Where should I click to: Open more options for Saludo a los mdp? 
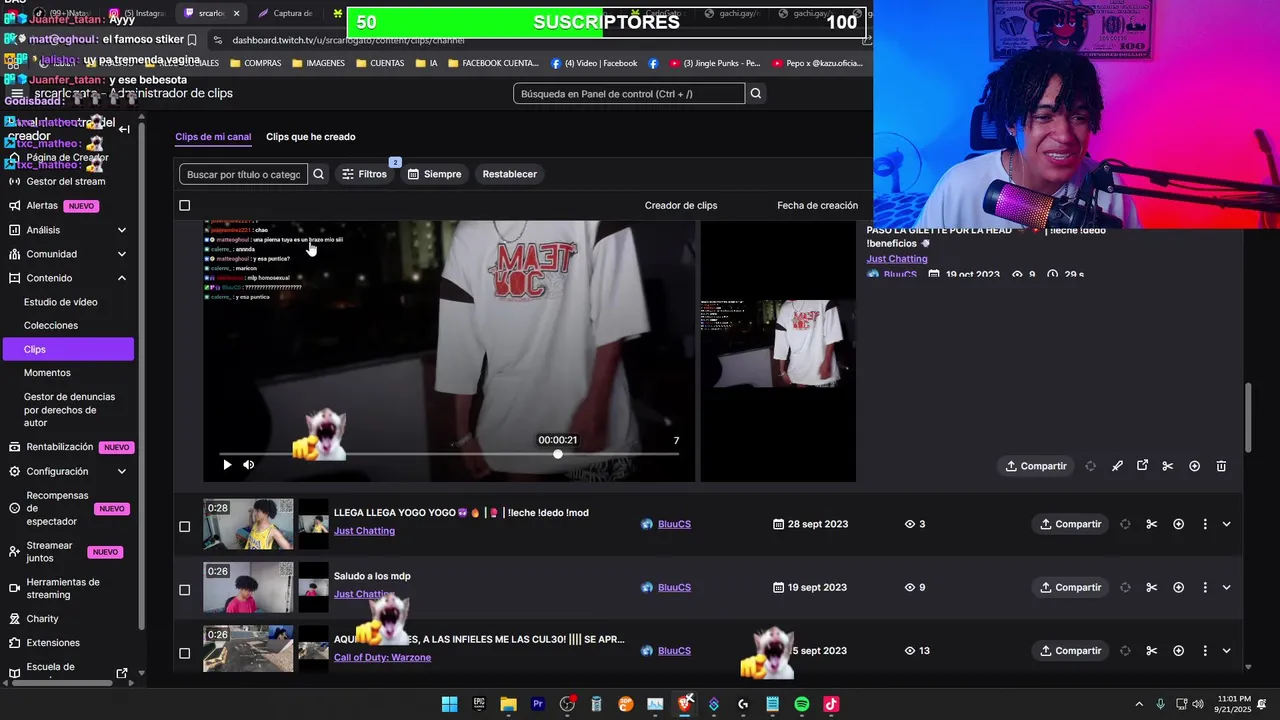tap(1205, 587)
